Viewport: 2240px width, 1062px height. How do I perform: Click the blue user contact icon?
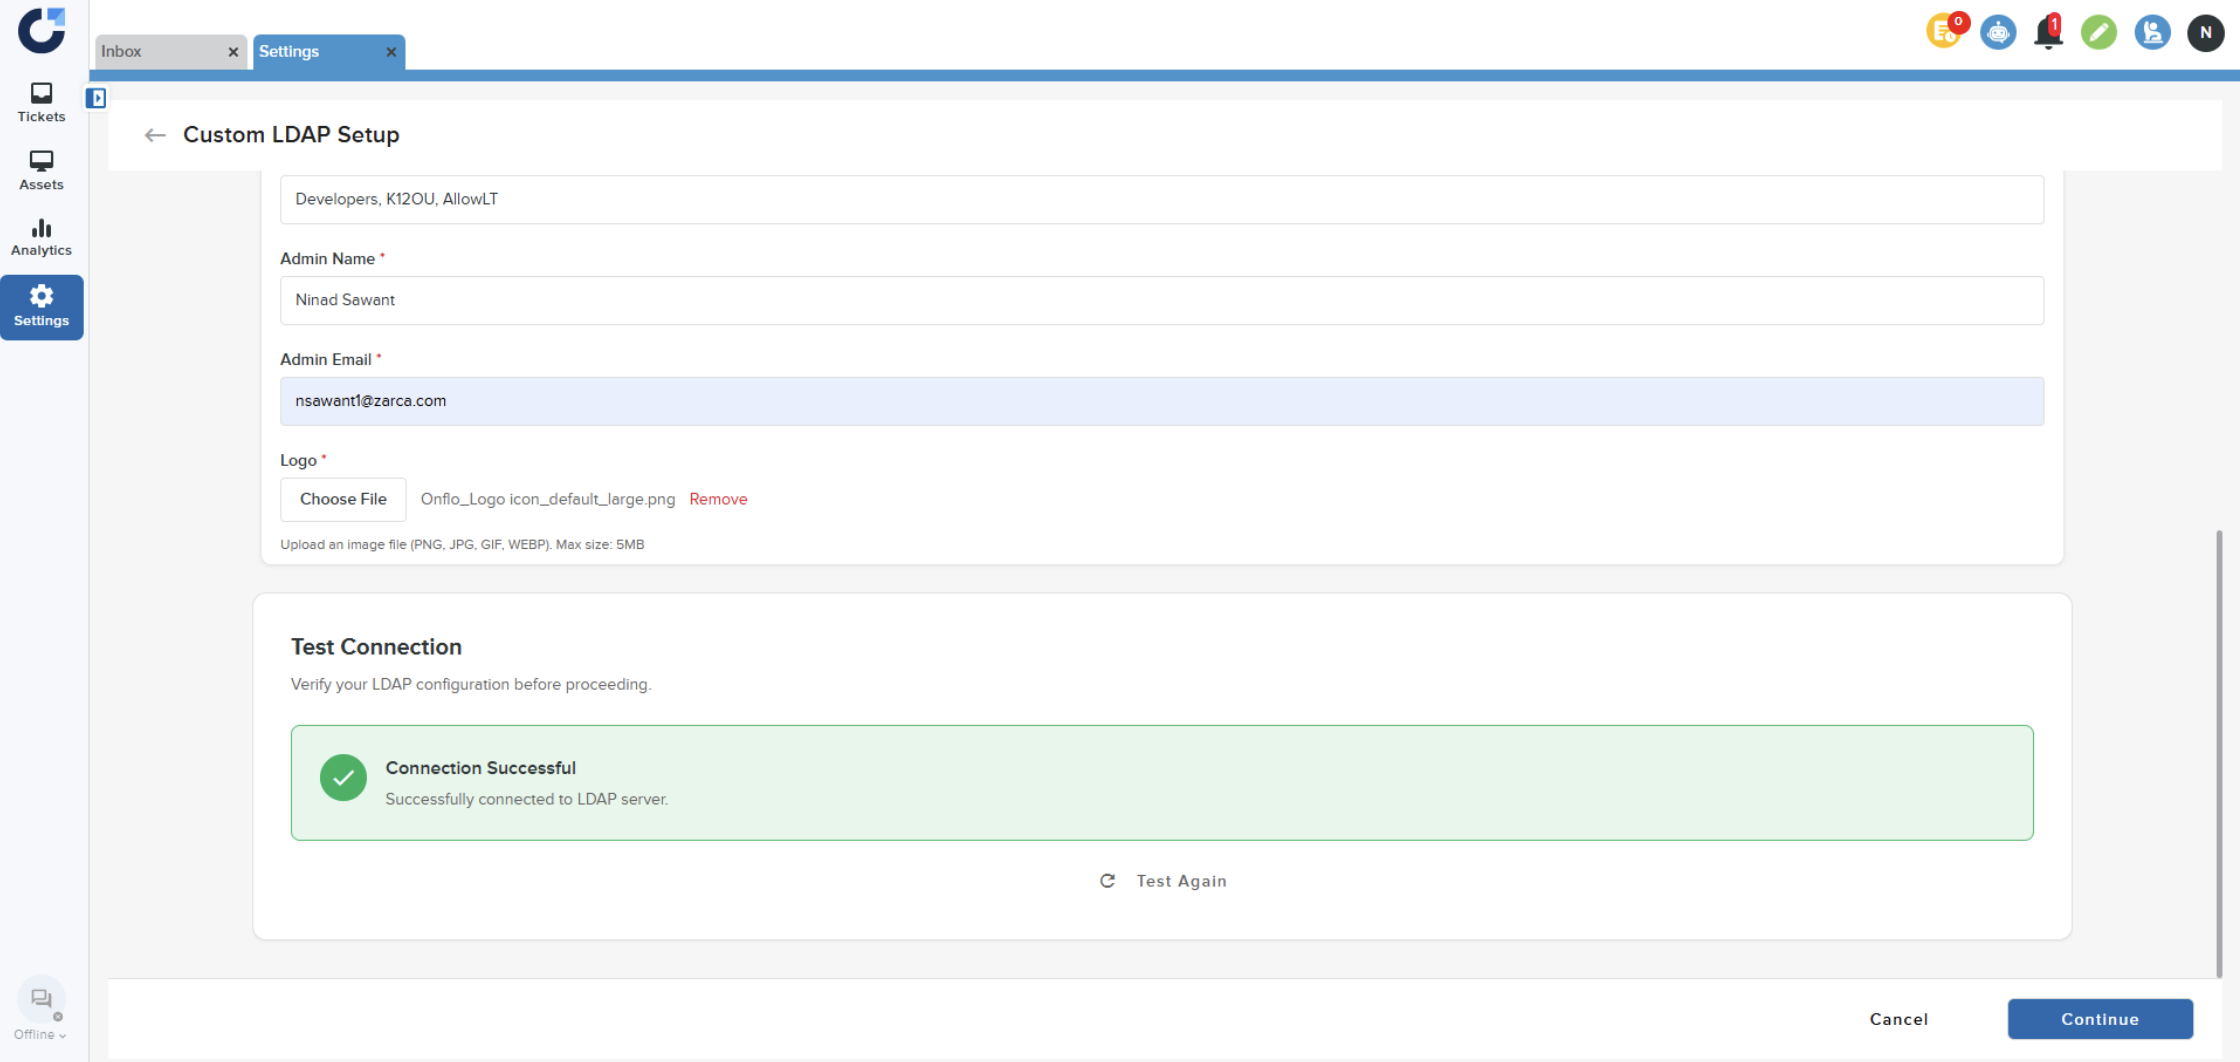[x=2151, y=33]
